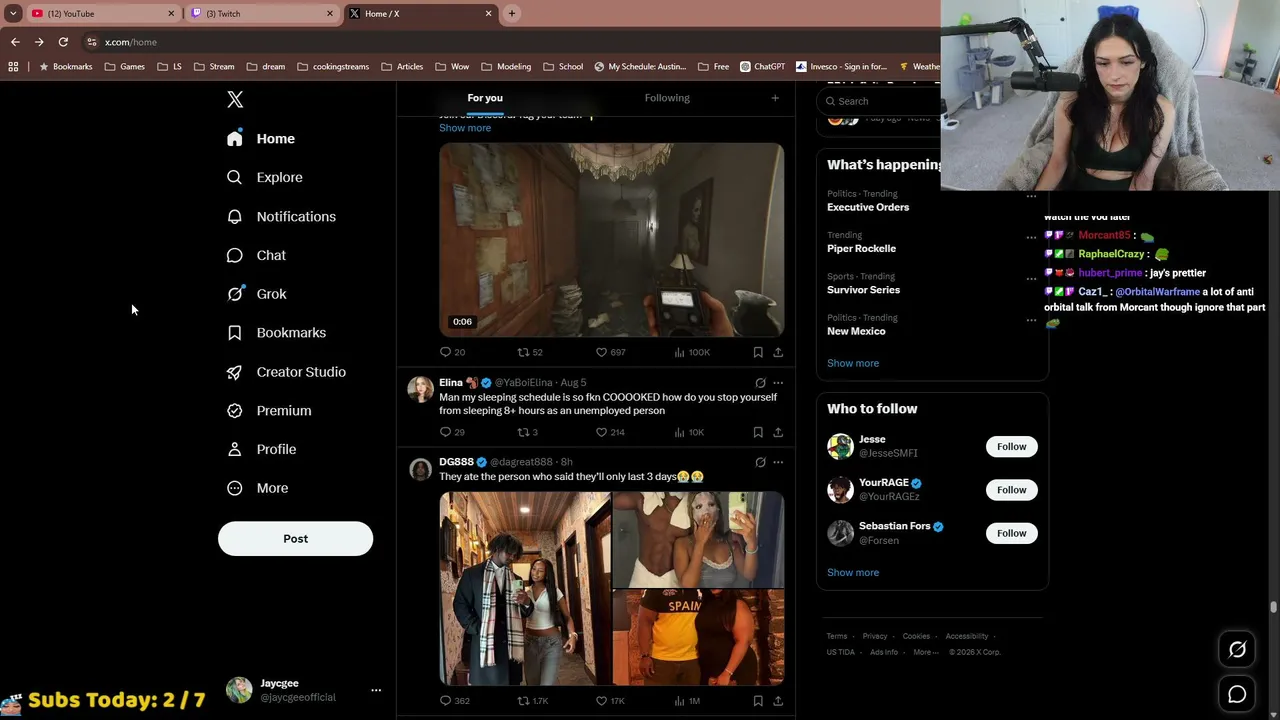Open Grok from the sidebar

[x=257, y=294]
